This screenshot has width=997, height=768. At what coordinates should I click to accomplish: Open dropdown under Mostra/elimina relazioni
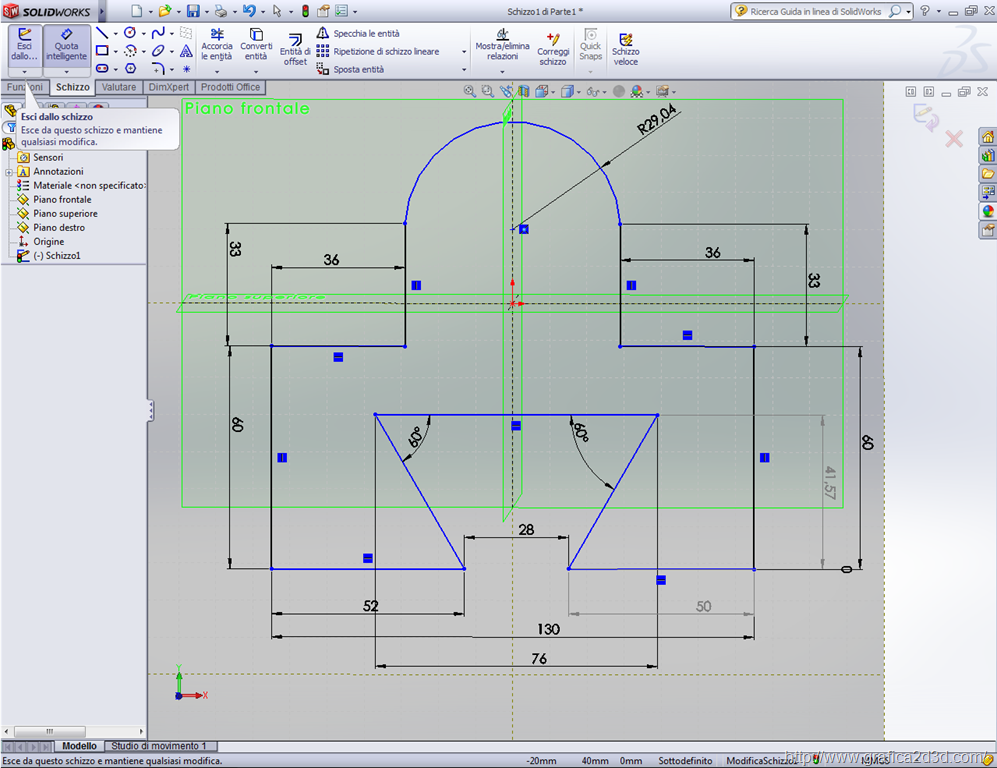pos(502,71)
